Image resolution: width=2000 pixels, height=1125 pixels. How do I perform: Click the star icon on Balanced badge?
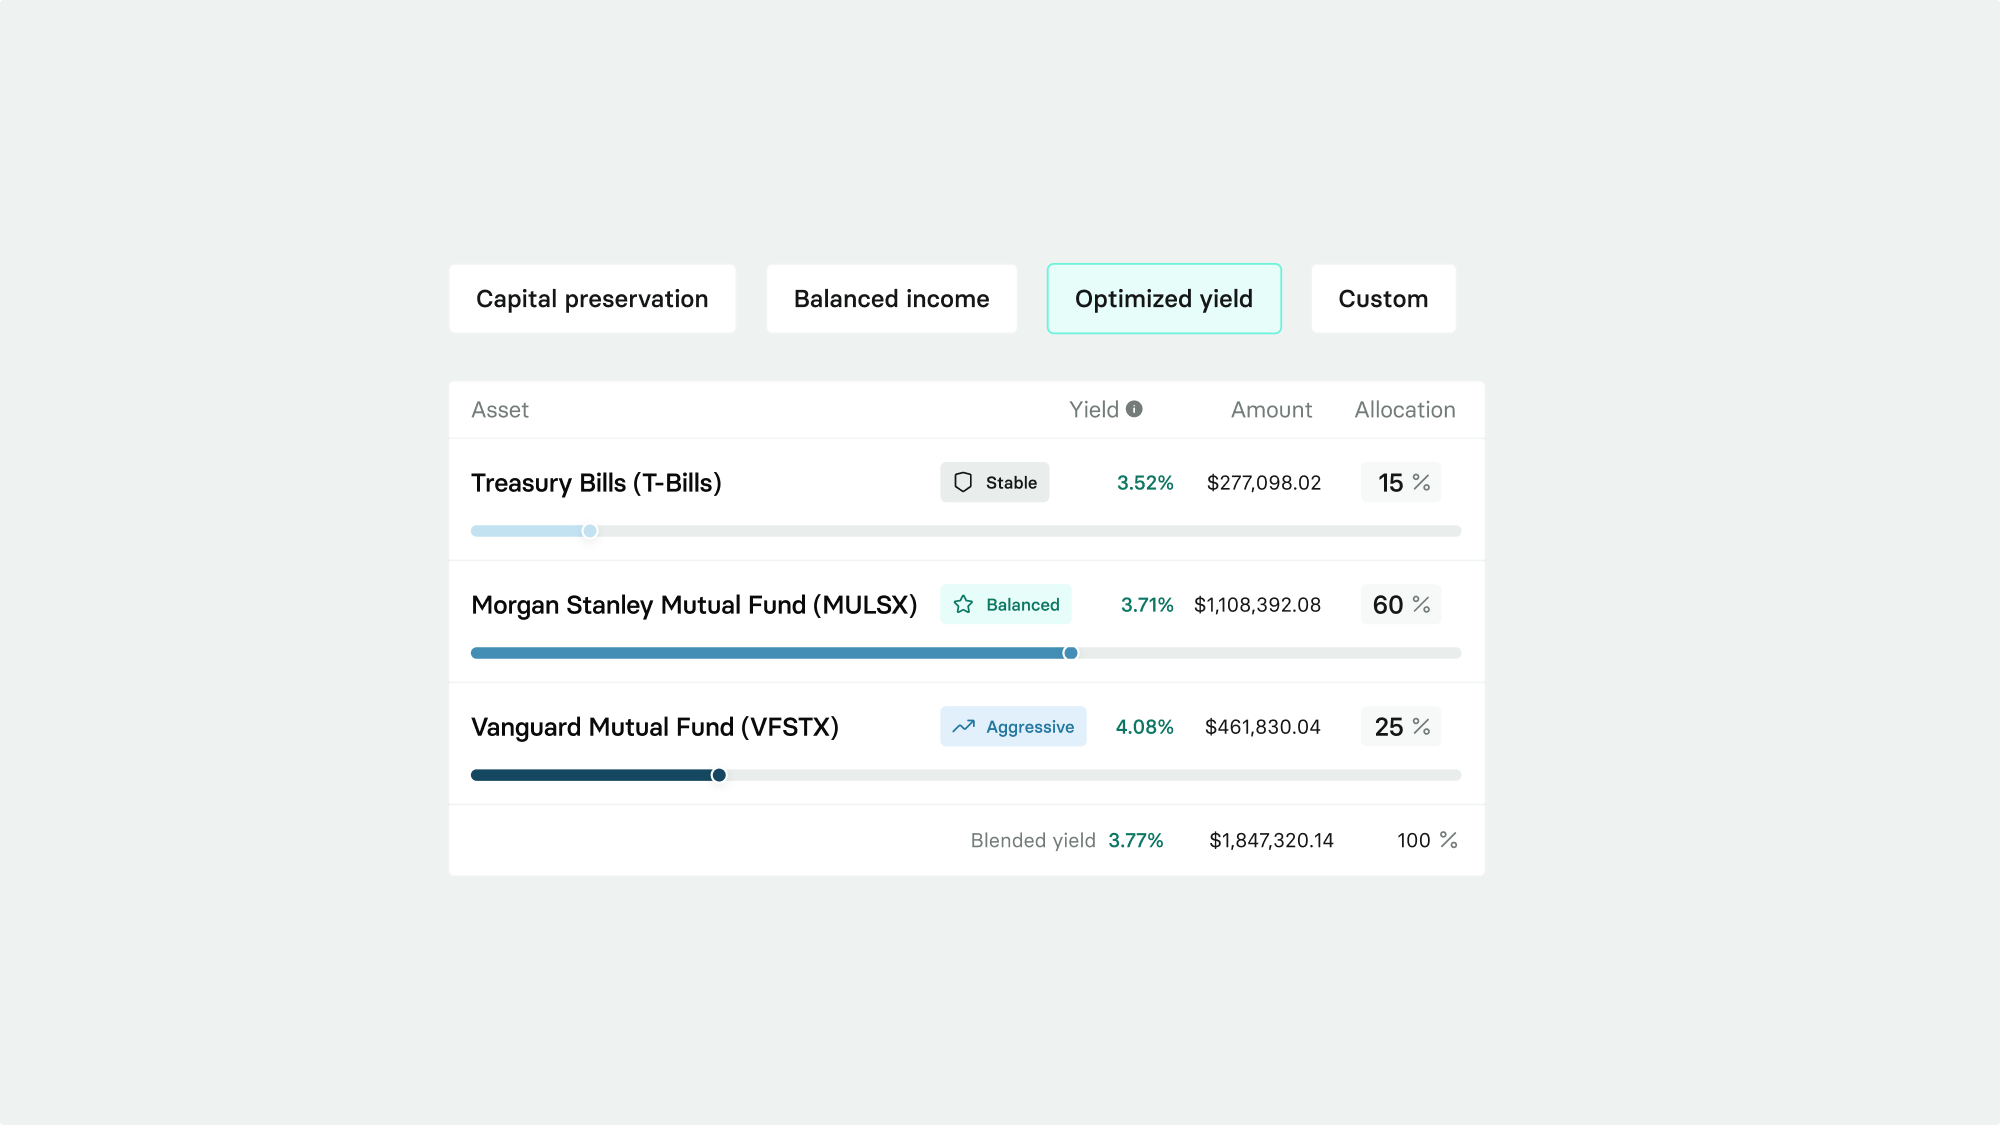coord(963,605)
